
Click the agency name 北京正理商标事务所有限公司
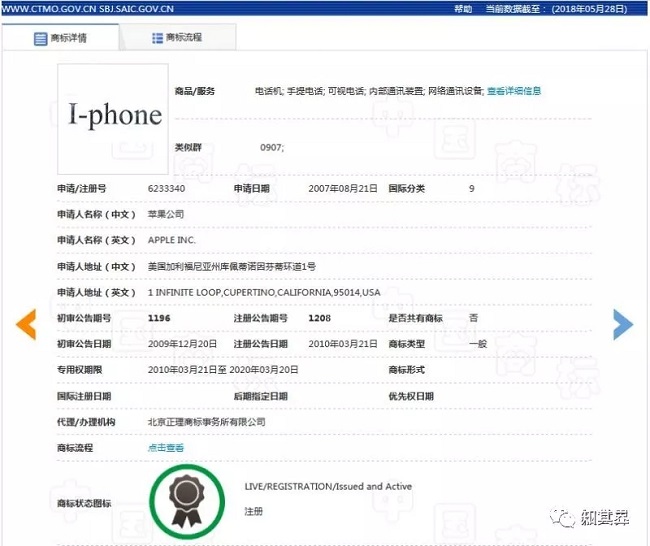207,422
